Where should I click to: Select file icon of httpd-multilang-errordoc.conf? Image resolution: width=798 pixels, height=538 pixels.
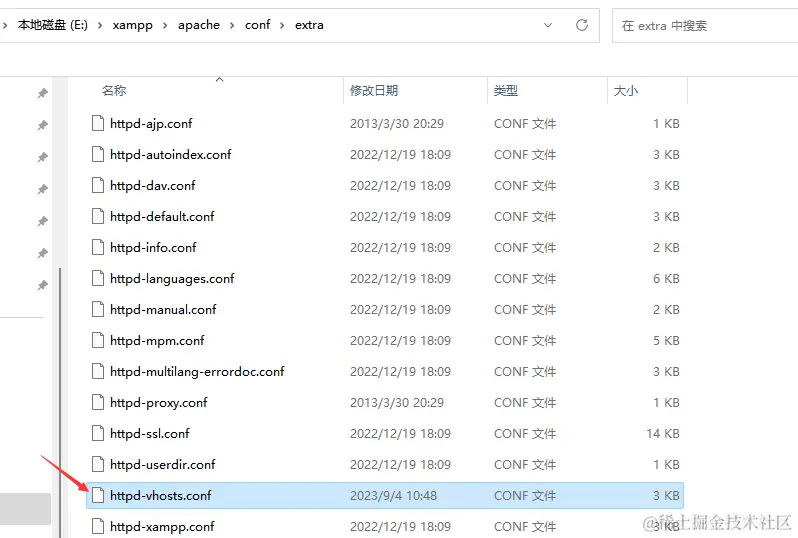98,372
